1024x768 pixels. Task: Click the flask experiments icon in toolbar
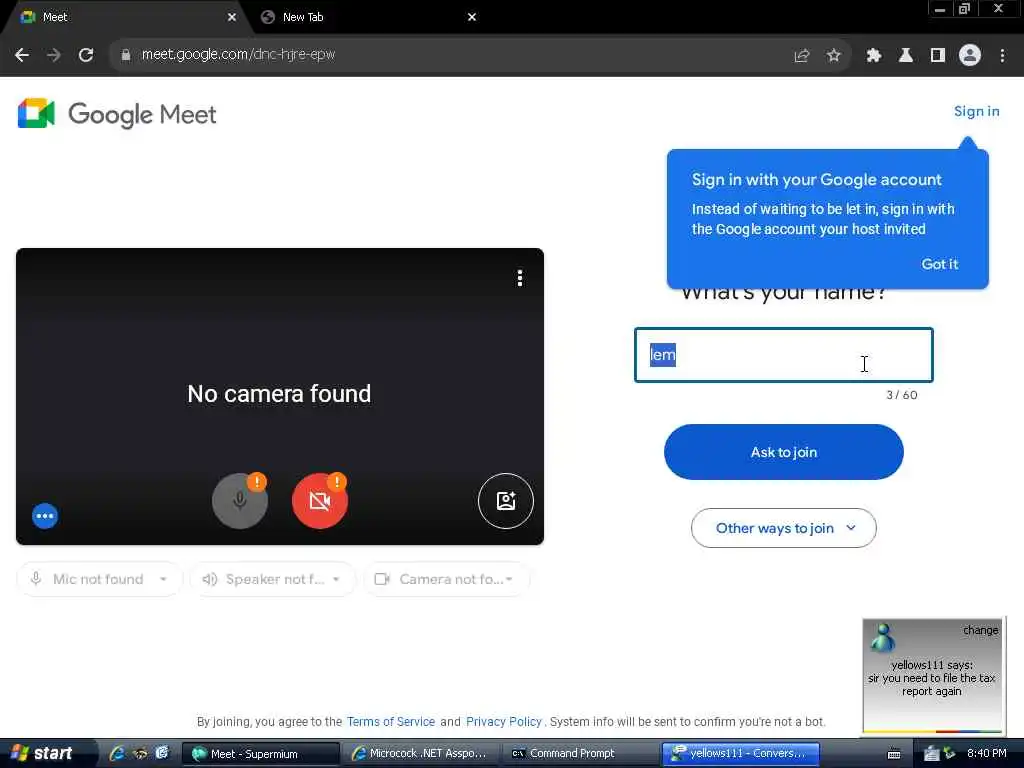coord(906,56)
